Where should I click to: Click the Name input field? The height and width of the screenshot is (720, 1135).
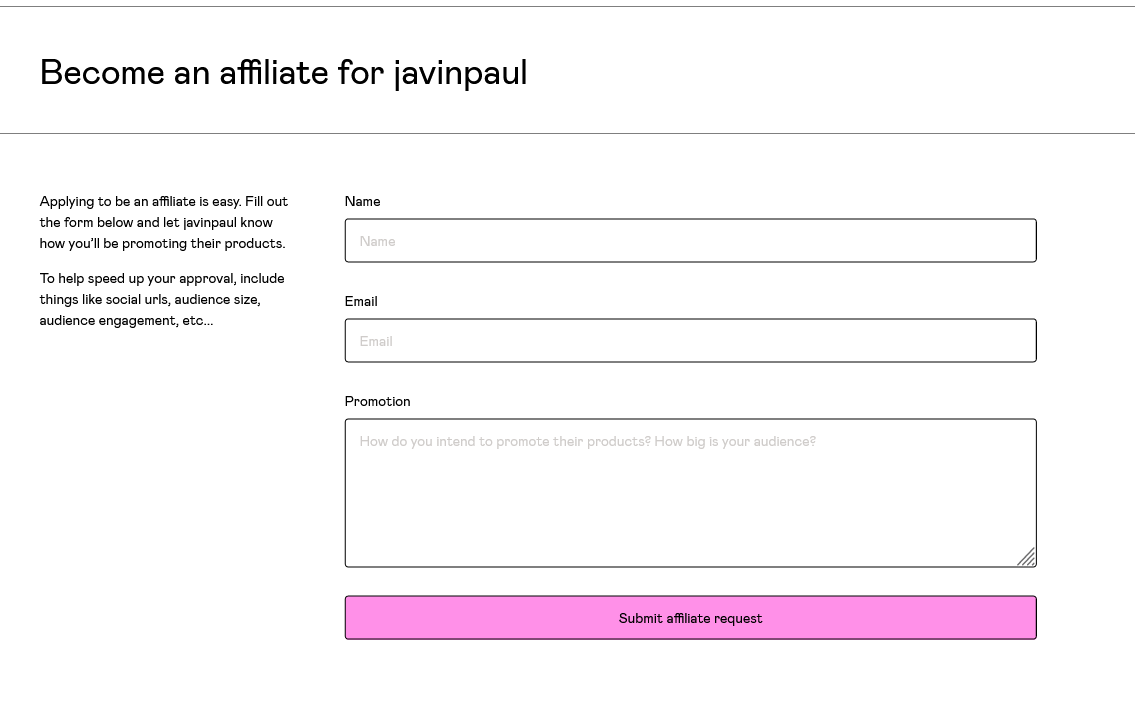(x=690, y=240)
